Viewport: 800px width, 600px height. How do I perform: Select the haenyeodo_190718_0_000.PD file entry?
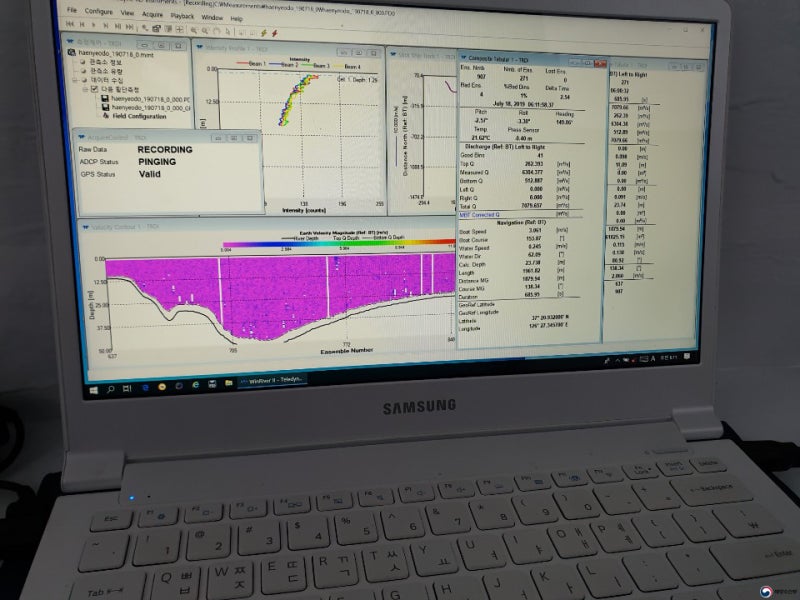(x=151, y=99)
